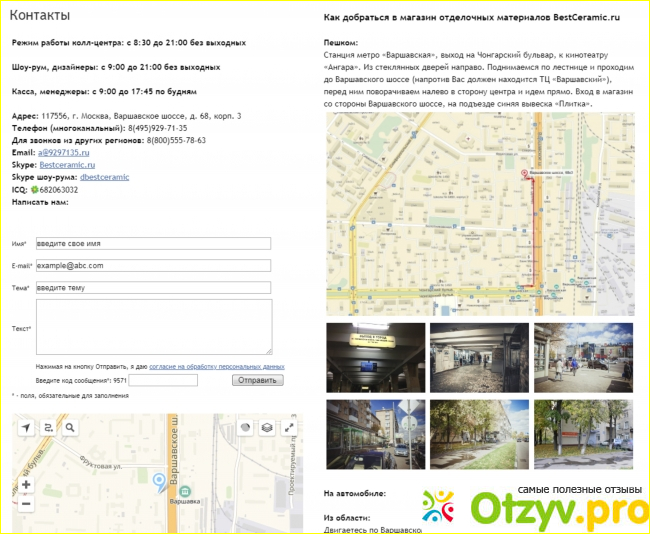Click the Bestceramic.ru Skype link

80,165
